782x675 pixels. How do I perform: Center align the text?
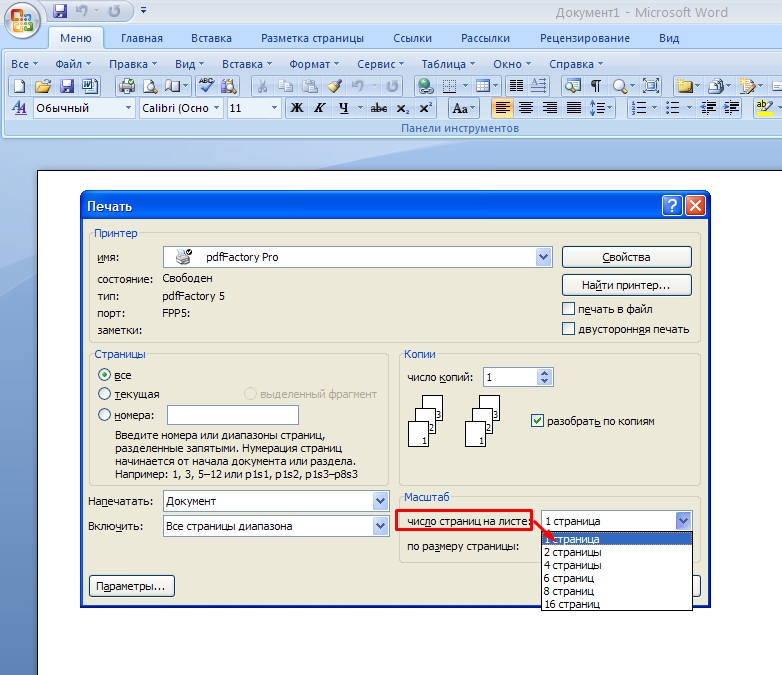tap(526, 108)
